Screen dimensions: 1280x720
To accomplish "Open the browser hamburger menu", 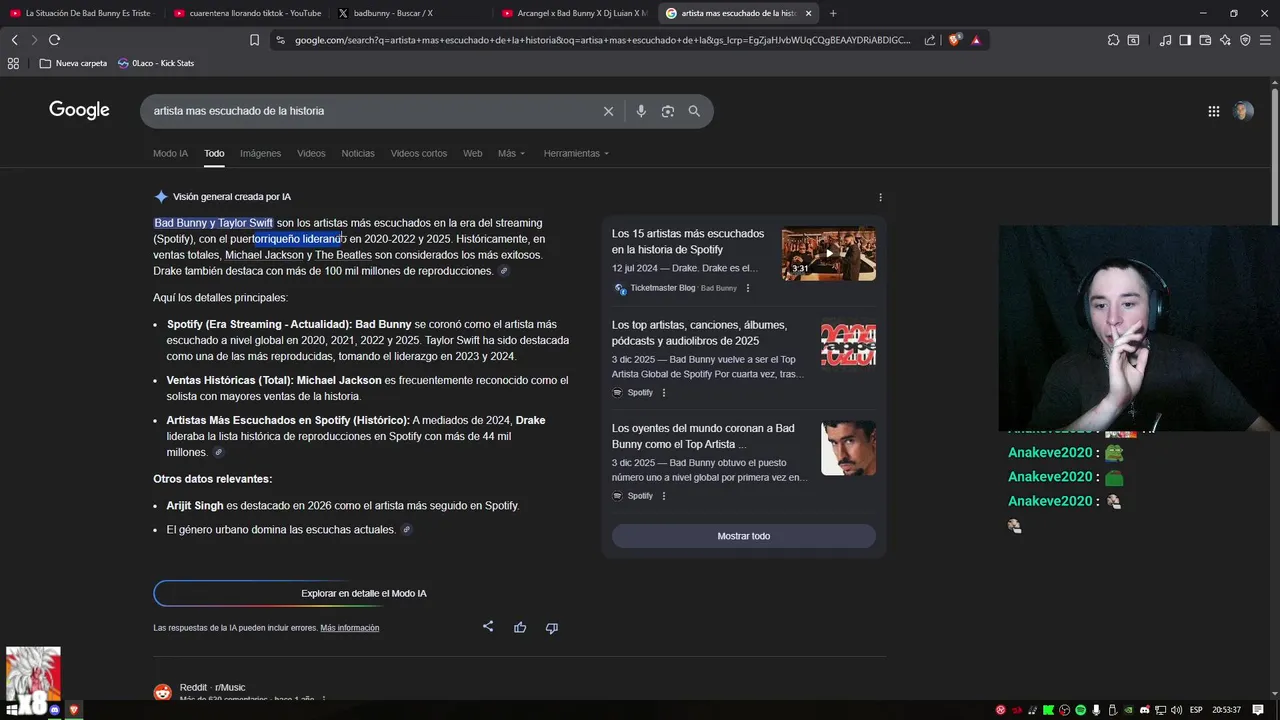I will (1266, 40).
